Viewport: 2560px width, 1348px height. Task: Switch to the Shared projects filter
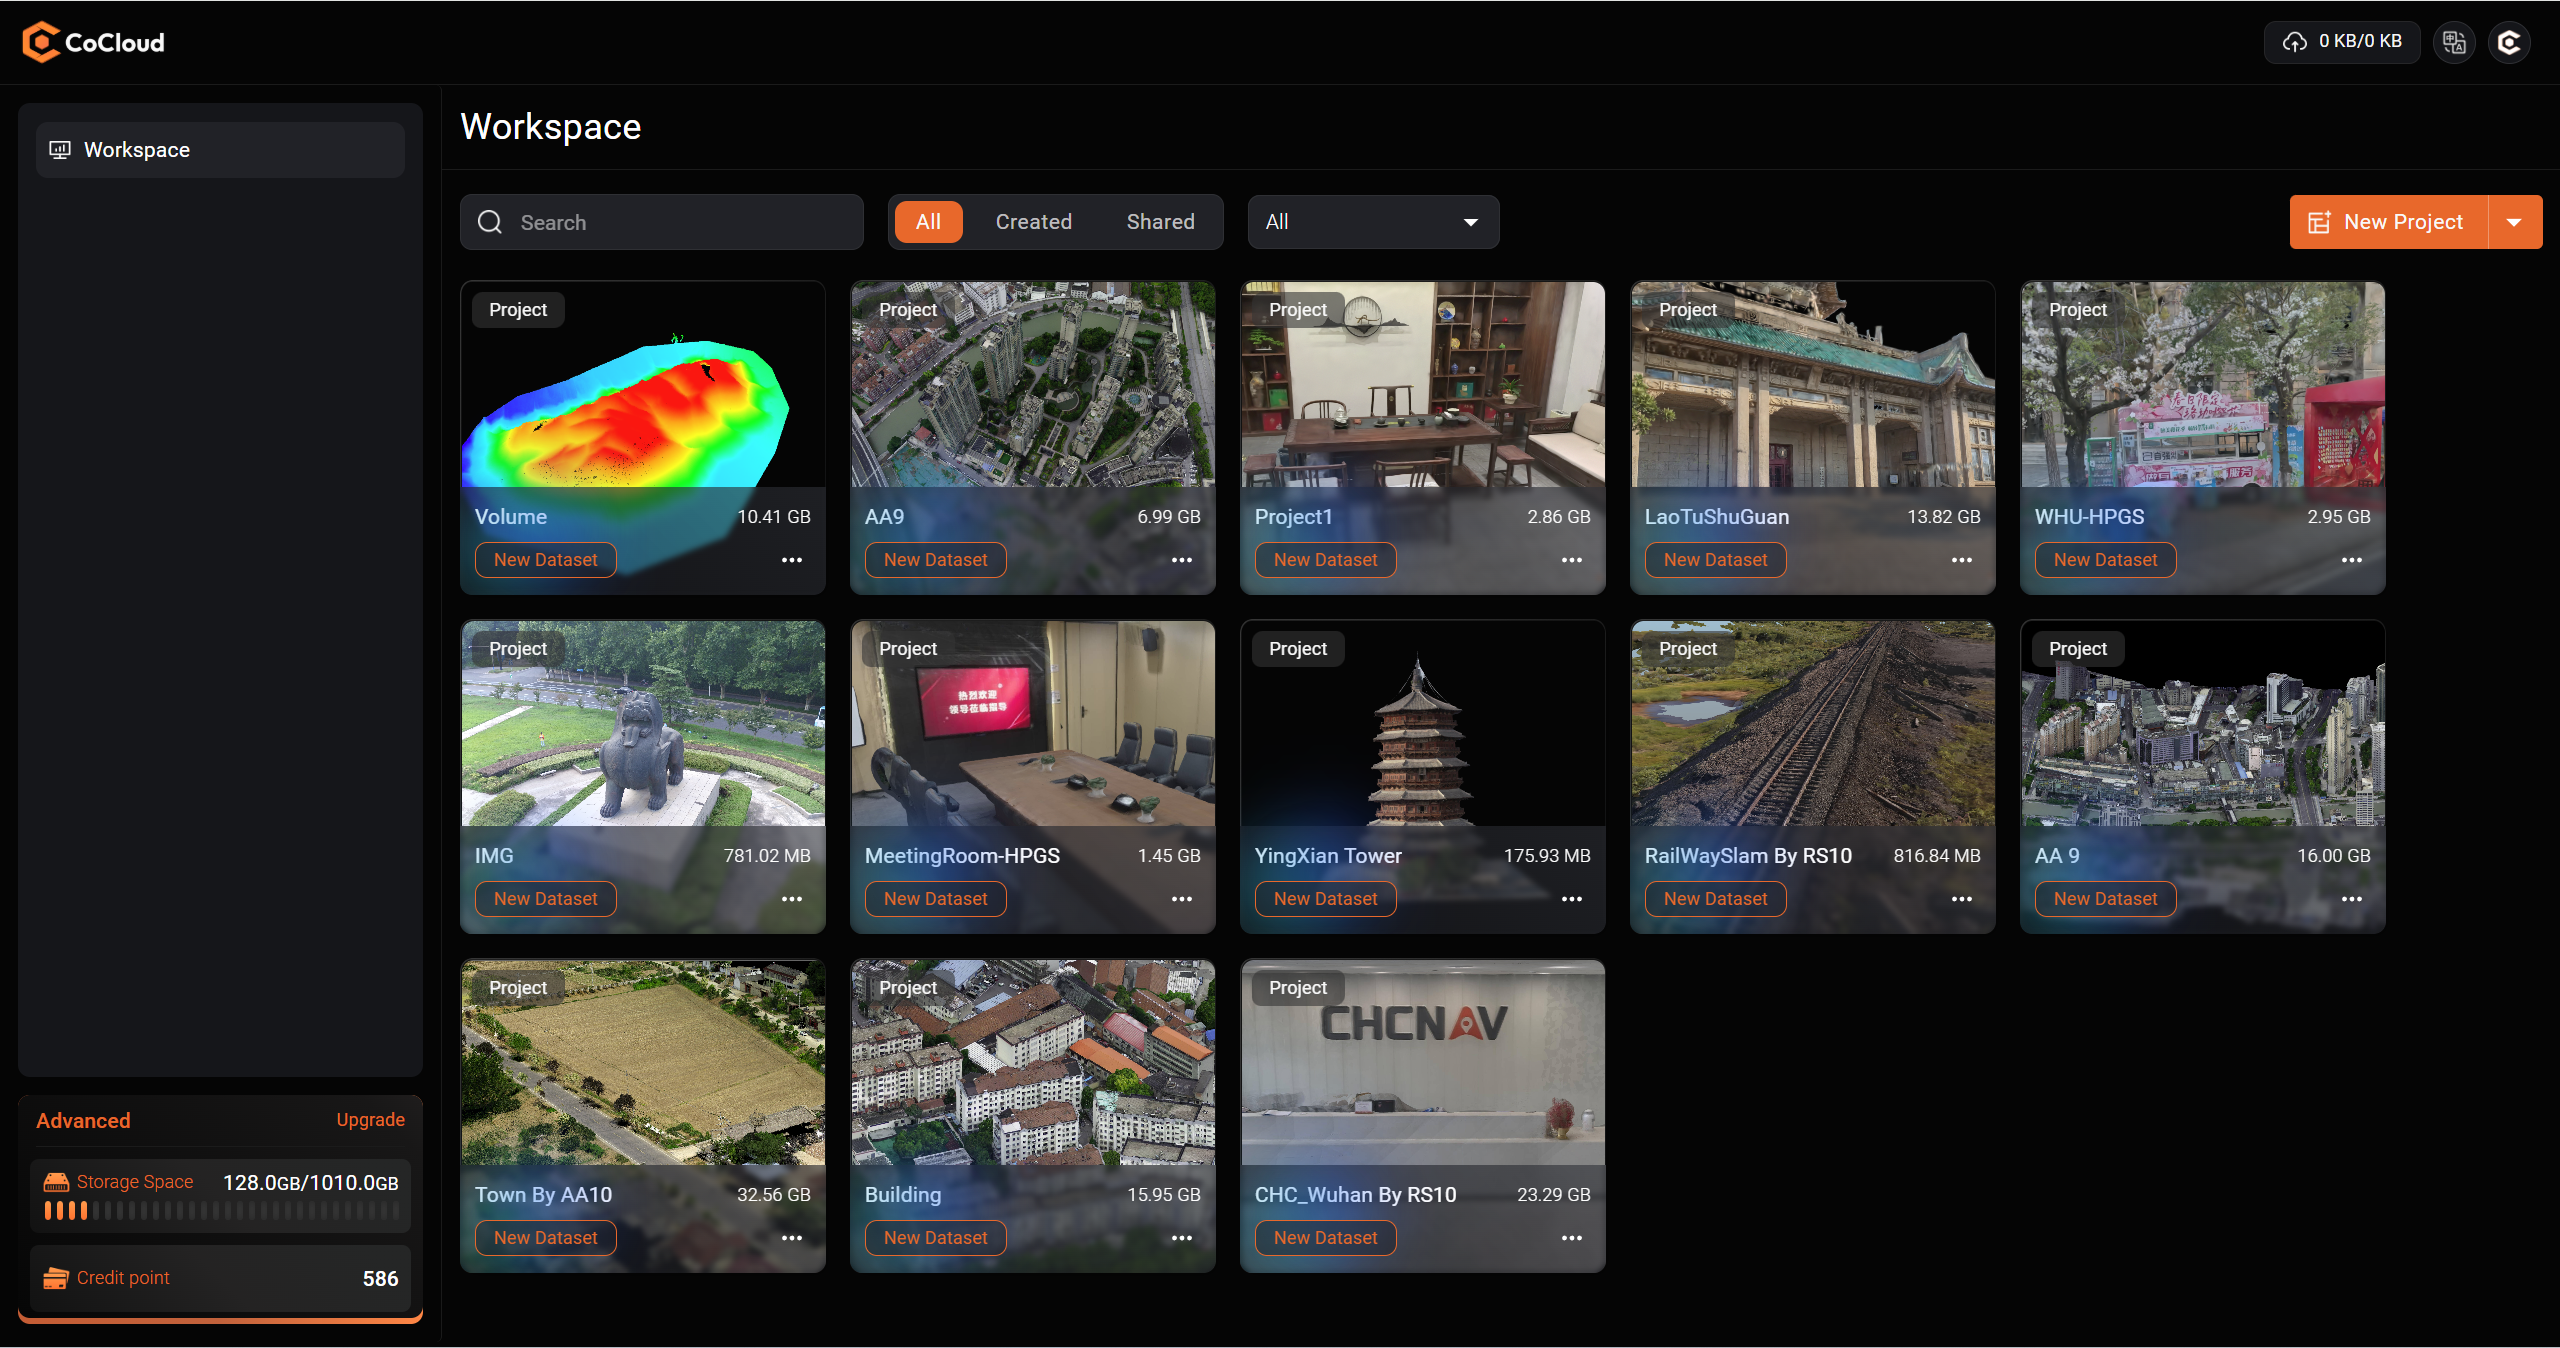click(1161, 221)
